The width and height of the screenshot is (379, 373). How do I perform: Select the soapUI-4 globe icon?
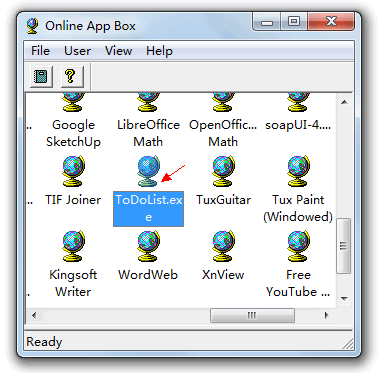(298, 103)
